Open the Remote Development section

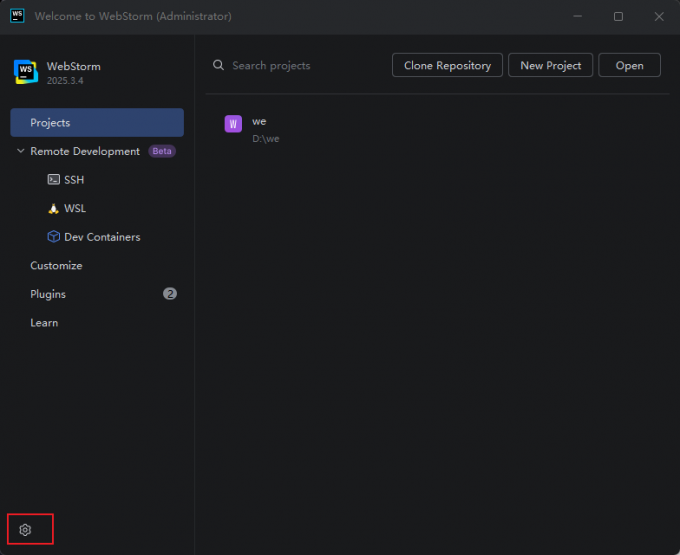coord(85,151)
